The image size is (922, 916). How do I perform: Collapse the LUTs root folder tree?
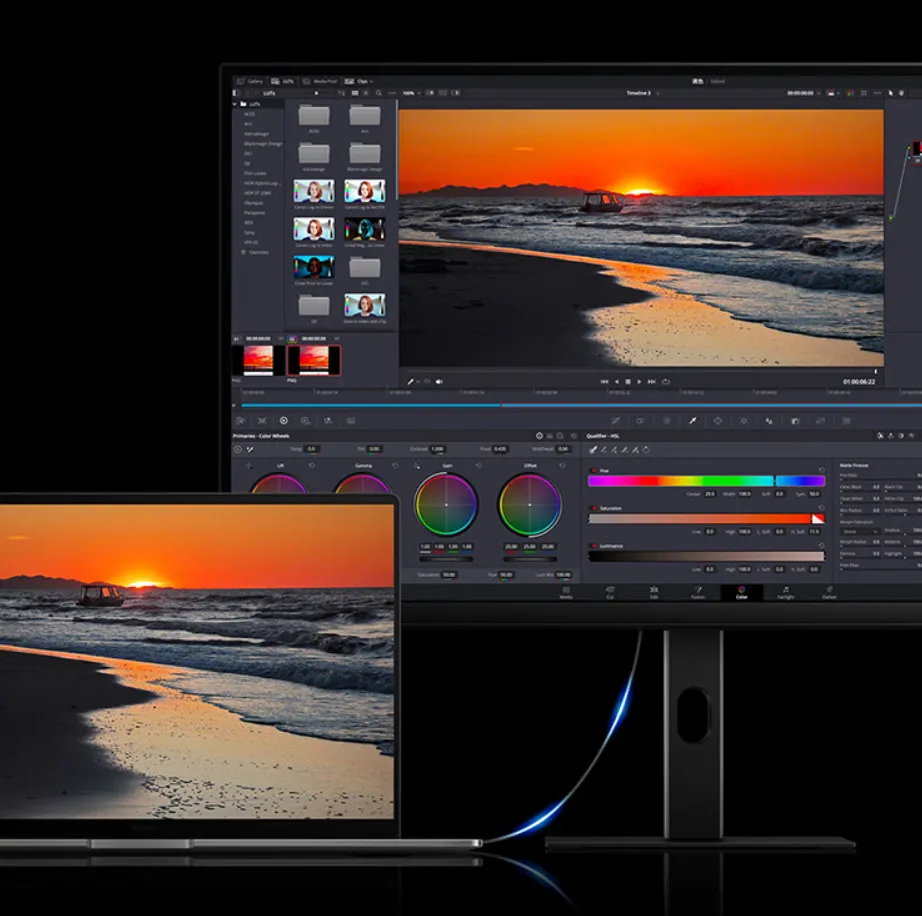[236, 104]
